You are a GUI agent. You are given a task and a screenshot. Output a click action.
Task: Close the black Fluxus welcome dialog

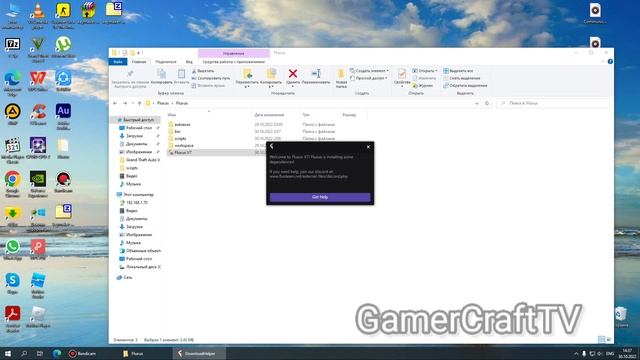coord(368,147)
